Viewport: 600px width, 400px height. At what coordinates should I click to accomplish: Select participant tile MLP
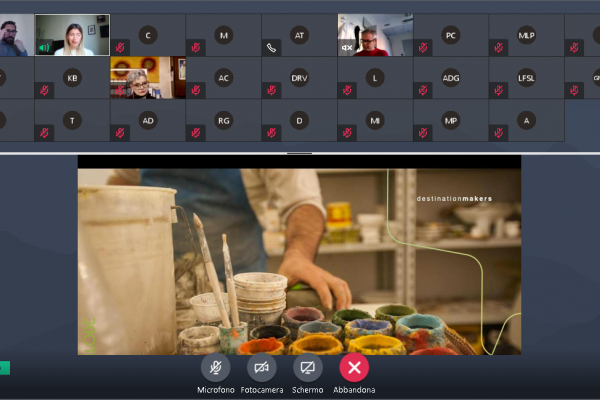click(527, 35)
